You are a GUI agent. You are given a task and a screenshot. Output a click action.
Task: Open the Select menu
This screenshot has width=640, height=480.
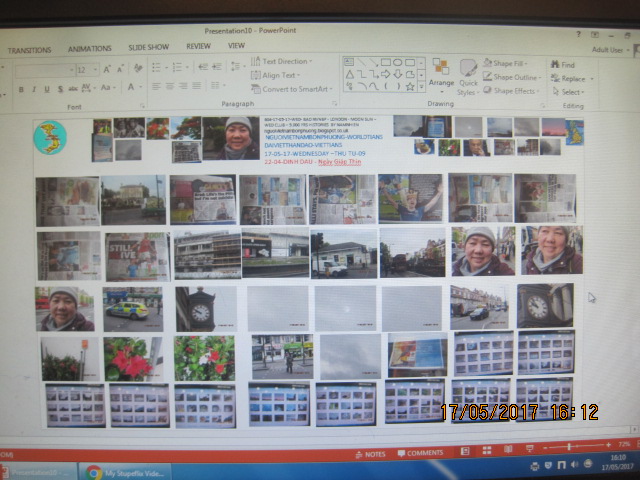568,92
